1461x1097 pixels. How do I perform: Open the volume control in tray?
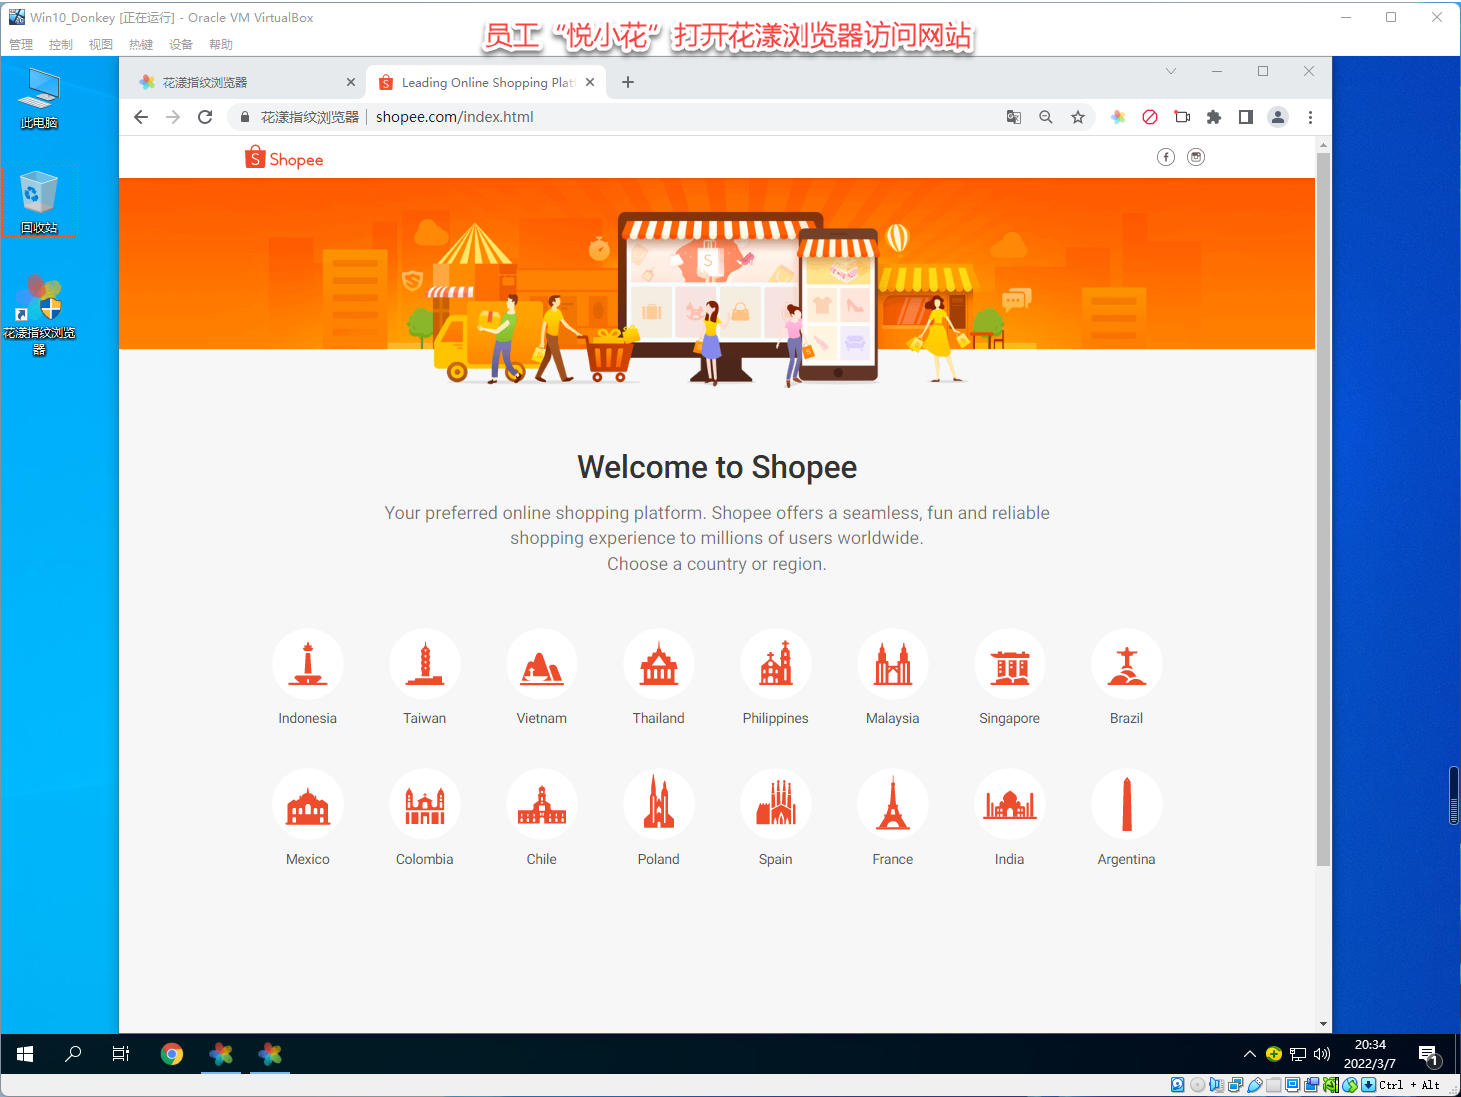tap(1322, 1054)
